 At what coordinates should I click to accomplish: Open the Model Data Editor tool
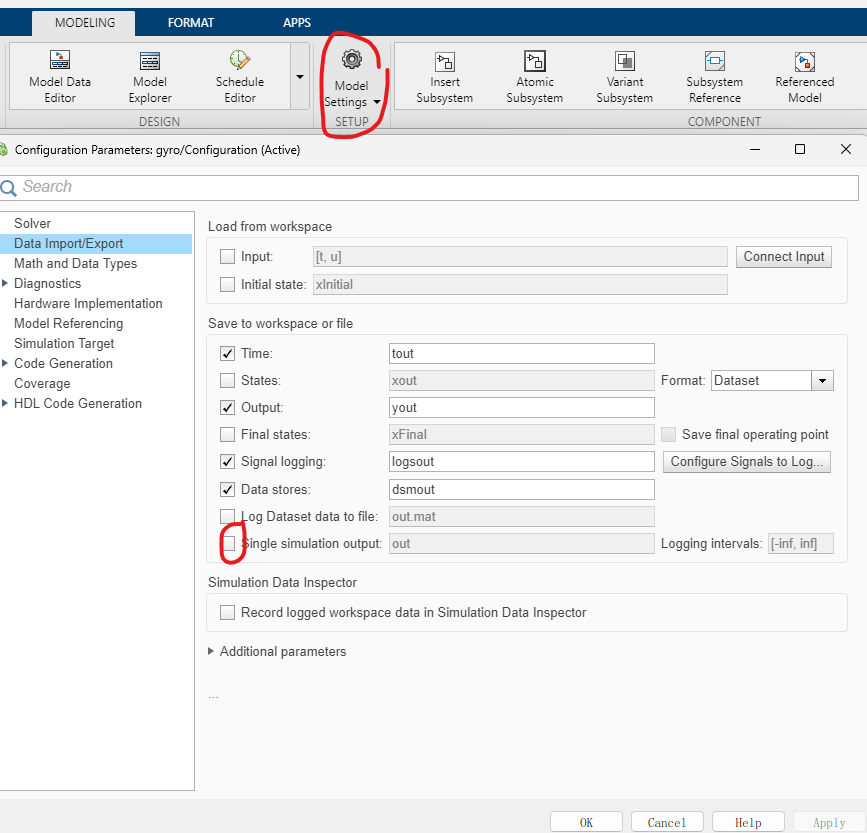(59, 76)
